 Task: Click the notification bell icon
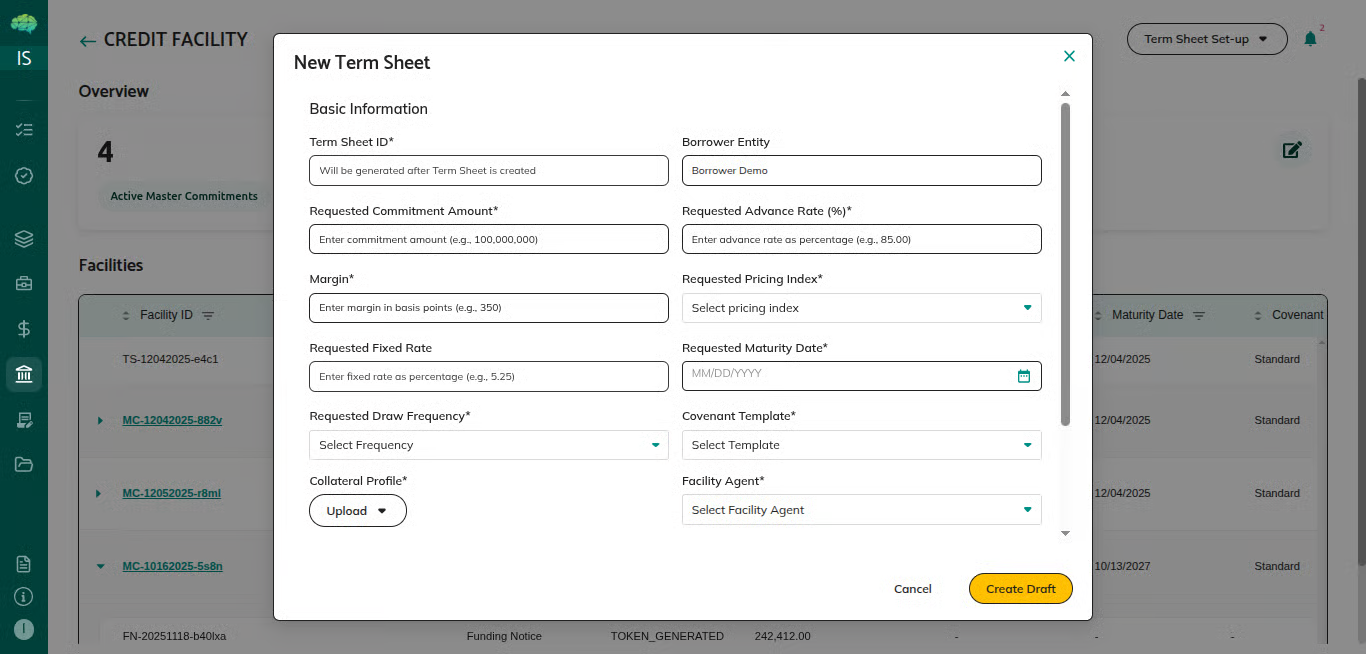(x=1310, y=39)
